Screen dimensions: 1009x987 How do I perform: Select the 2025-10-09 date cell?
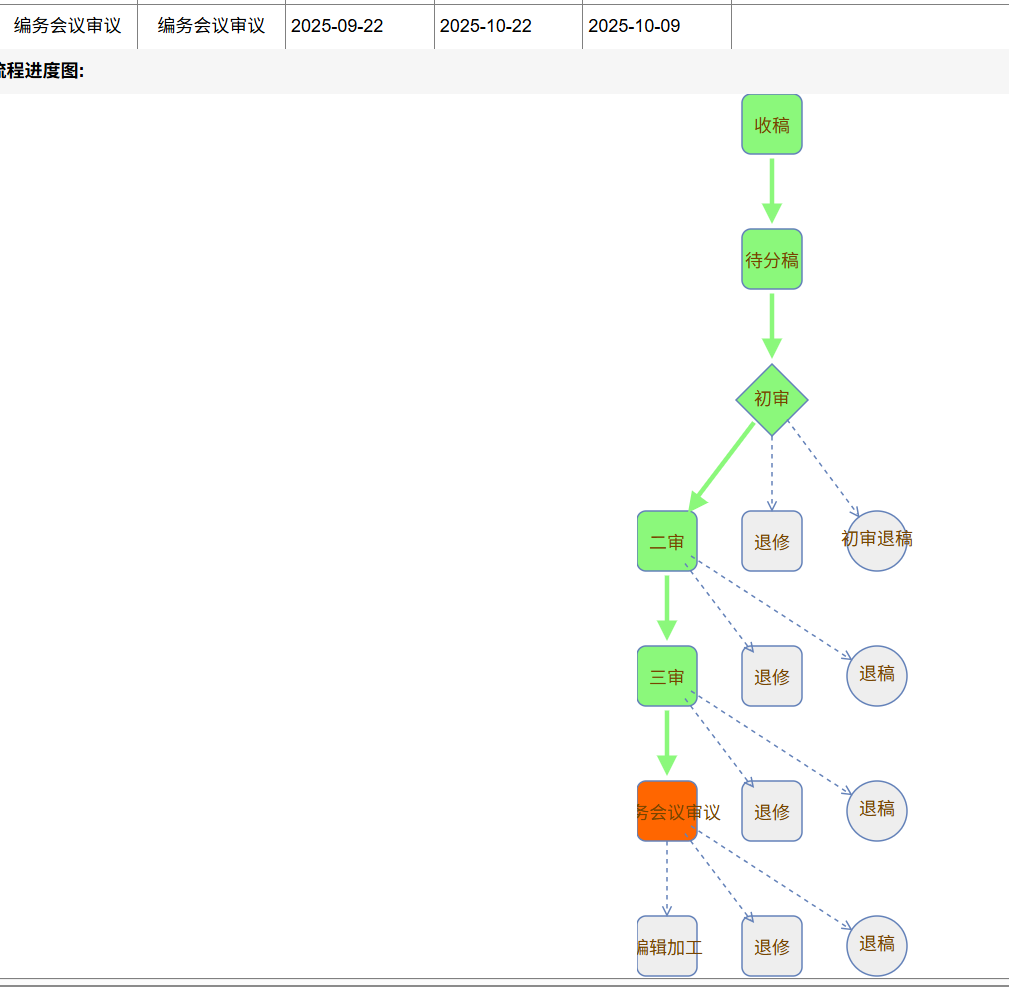(634, 26)
